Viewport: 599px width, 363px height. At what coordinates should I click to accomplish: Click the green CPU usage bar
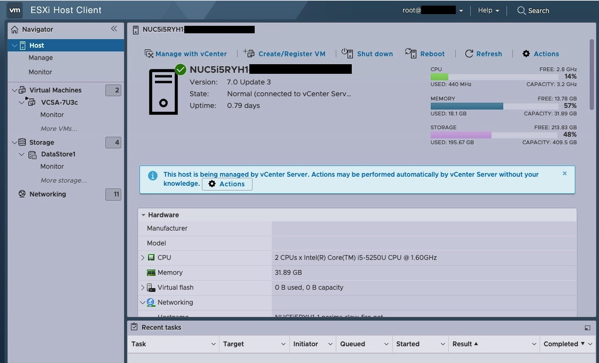pyautogui.click(x=439, y=77)
